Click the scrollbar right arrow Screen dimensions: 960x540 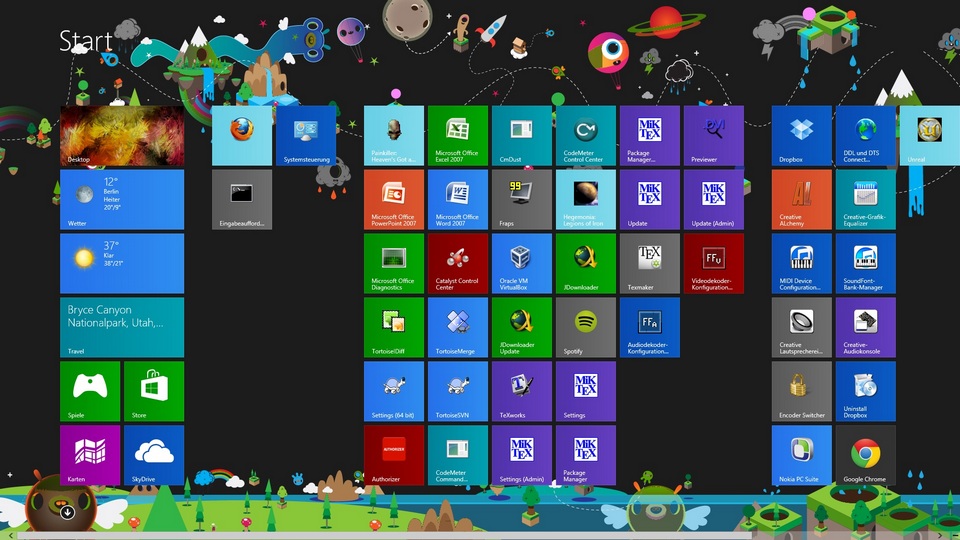tap(941, 536)
